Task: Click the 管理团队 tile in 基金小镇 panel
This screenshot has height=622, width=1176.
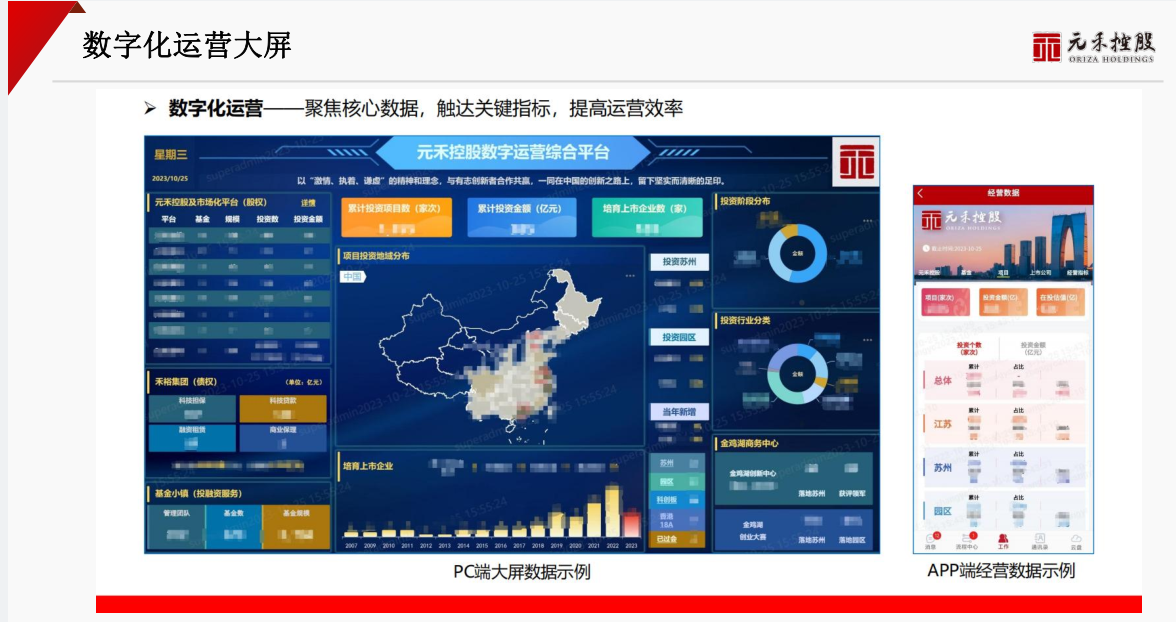Action: pos(177,527)
